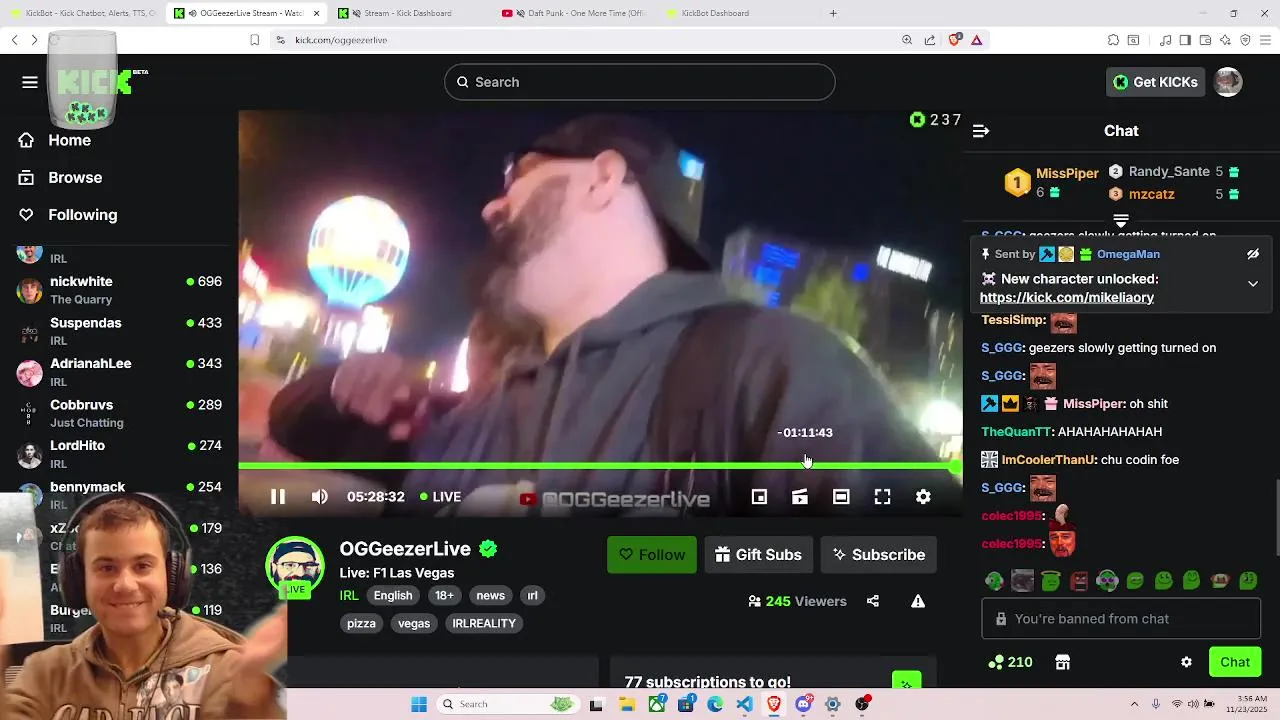Open File Explorer from taskbar
Image resolution: width=1280 pixels, height=720 pixels.
coord(627,704)
